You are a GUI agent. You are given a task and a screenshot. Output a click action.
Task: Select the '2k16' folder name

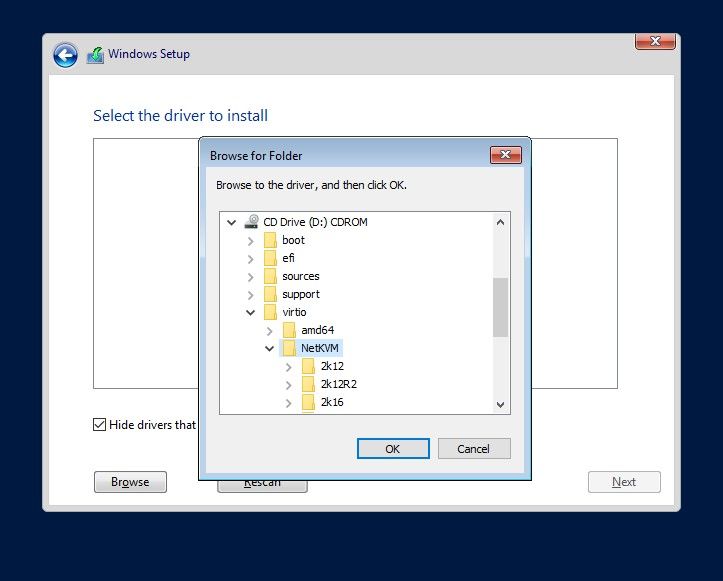(x=332, y=402)
